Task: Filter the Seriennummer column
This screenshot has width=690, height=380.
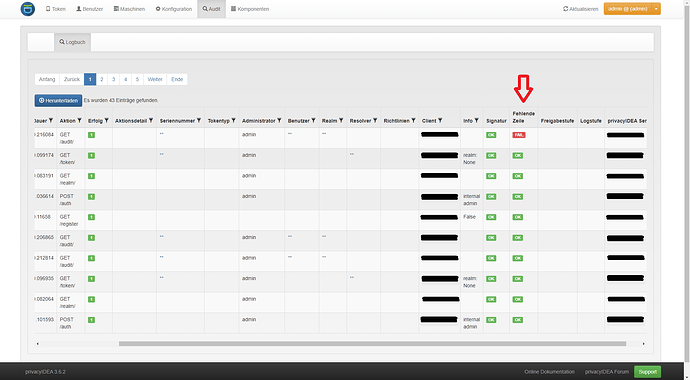Action: click(199, 121)
